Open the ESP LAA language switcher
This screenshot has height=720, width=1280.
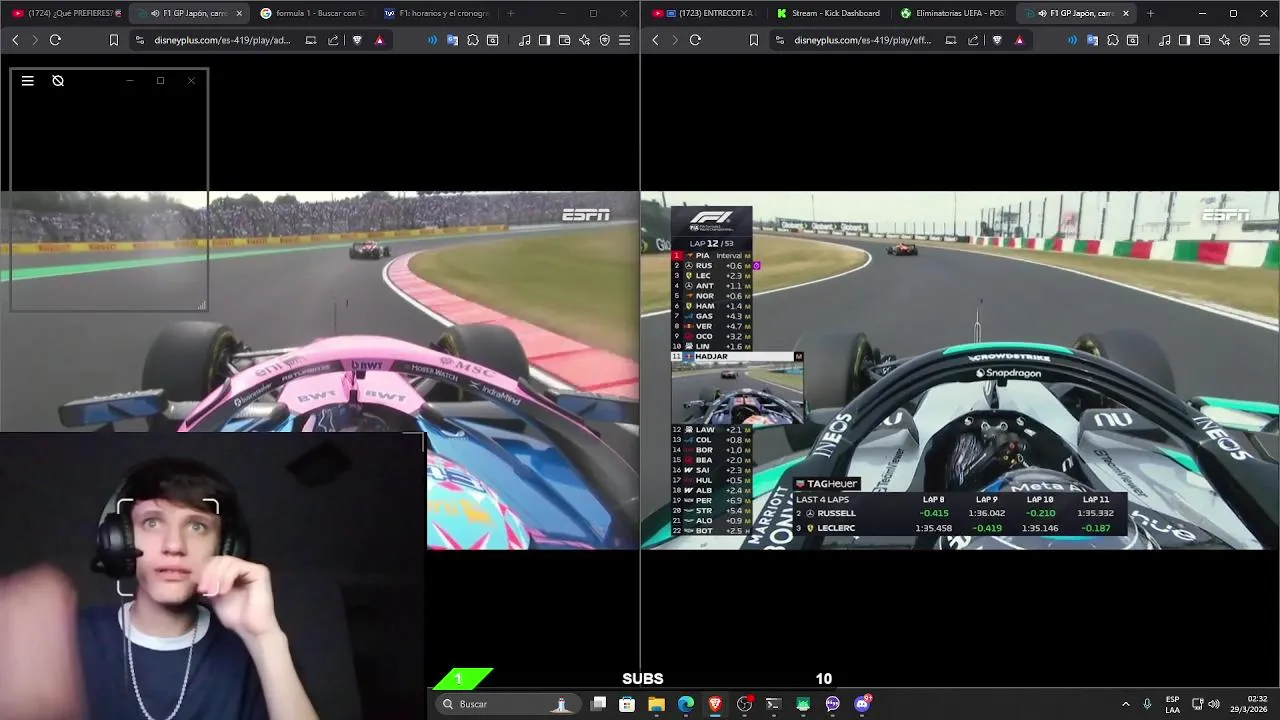click(1172, 704)
